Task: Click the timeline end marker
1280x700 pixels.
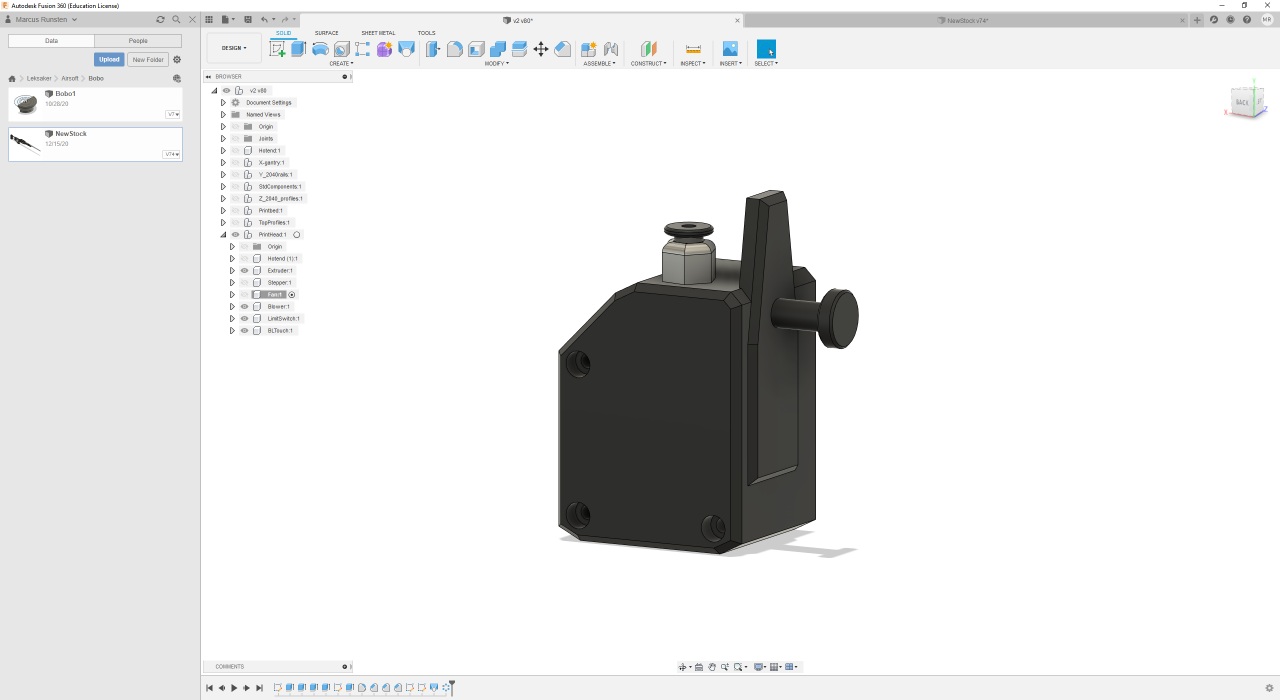Action: click(x=452, y=687)
